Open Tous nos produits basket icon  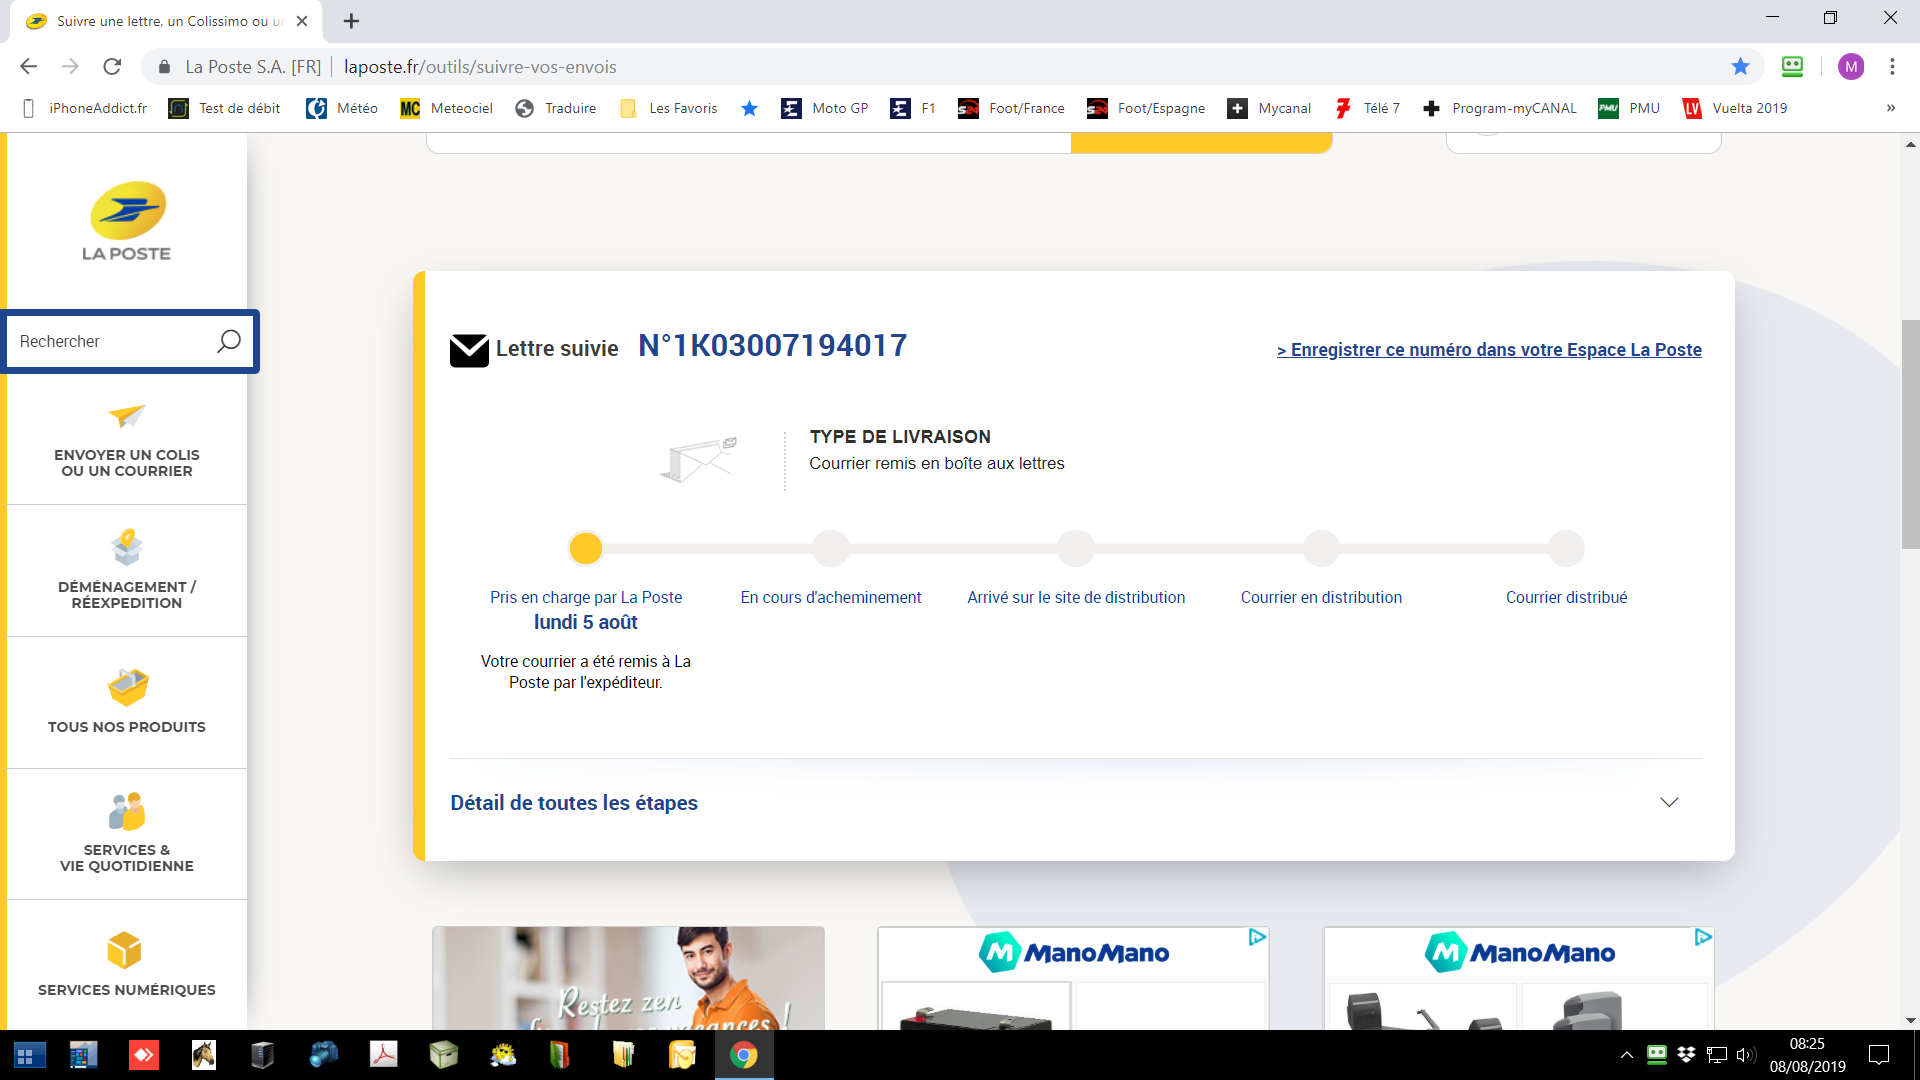coord(127,687)
